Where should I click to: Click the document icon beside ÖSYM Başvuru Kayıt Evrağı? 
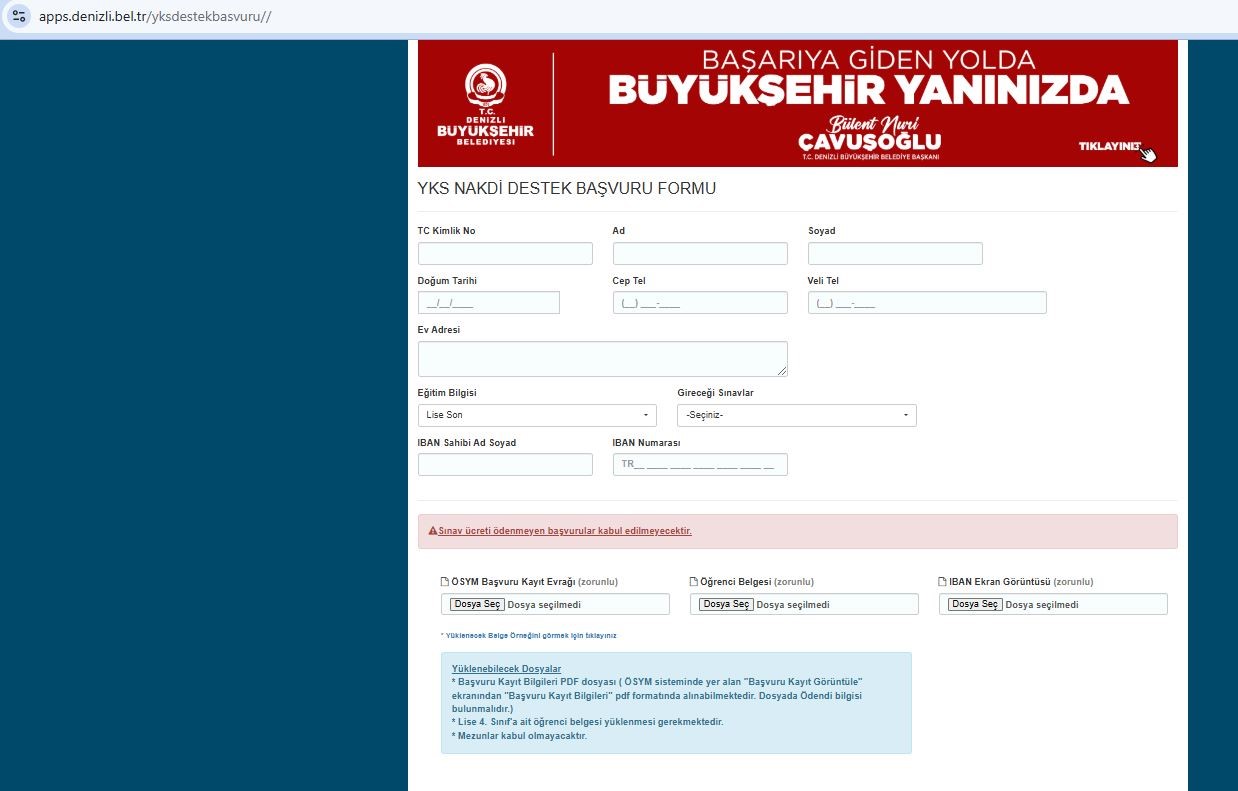click(x=446, y=580)
